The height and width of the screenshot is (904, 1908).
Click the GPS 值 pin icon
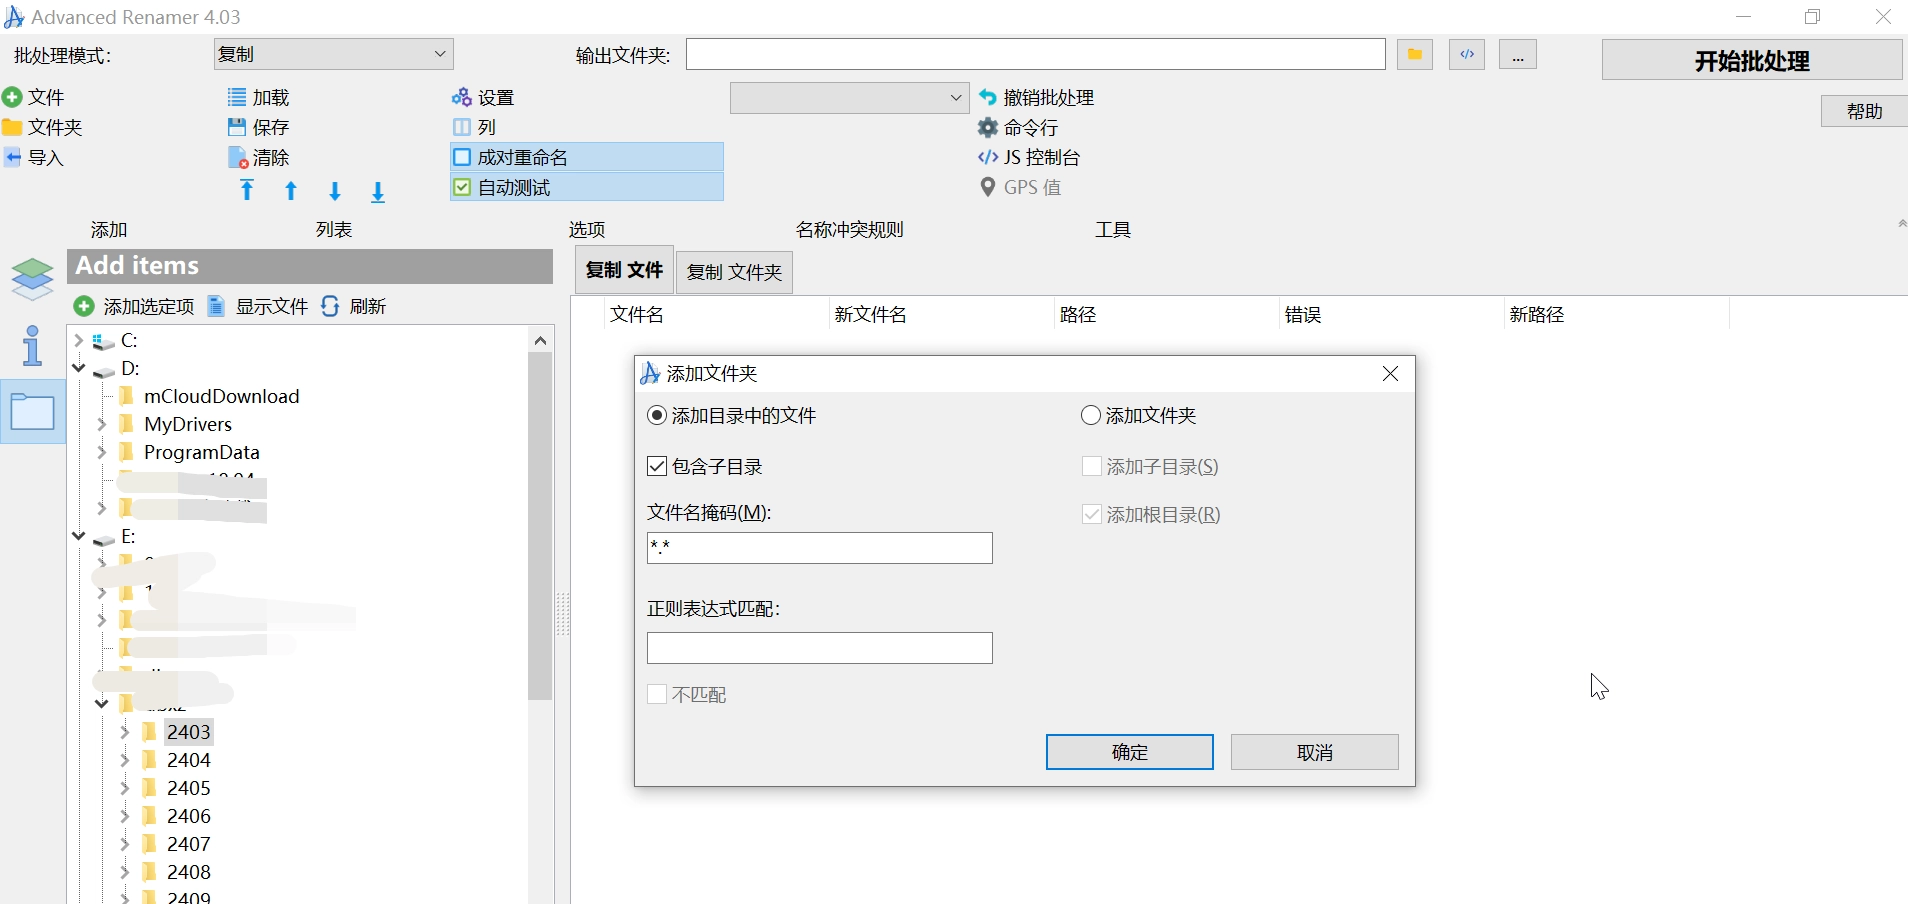pyautogui.click(x=987, y=187)
